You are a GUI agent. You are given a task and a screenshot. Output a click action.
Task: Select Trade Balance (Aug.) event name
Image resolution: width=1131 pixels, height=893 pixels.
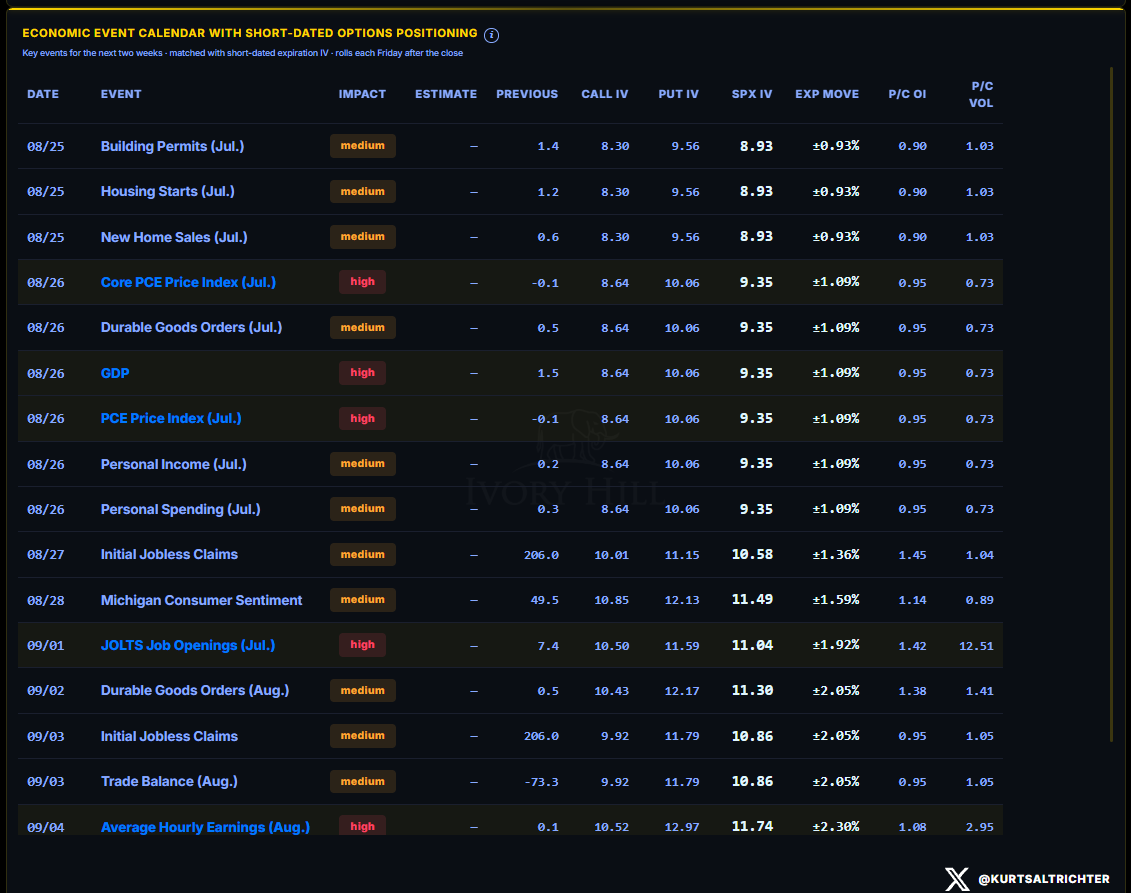[x=169, y=781]
